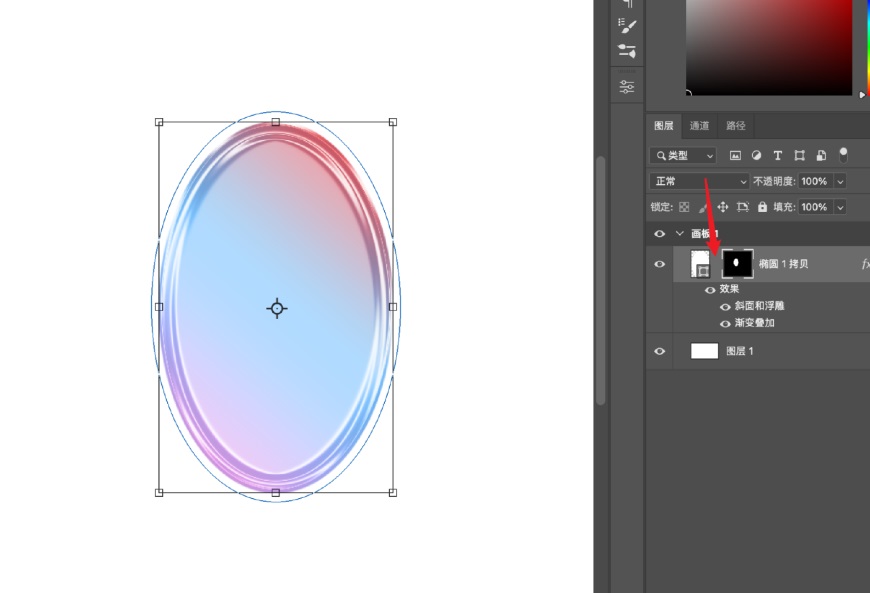Open the Adjustments sliders panel icon

pos(627,87)
